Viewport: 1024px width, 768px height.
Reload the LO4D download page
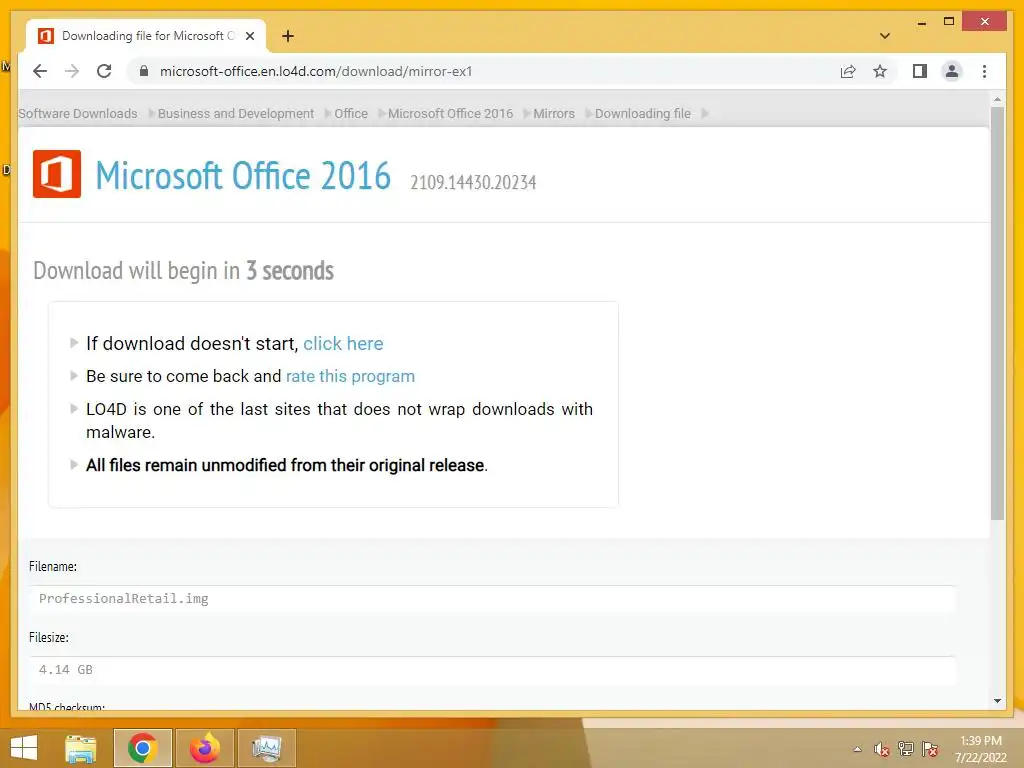point(104,71)
